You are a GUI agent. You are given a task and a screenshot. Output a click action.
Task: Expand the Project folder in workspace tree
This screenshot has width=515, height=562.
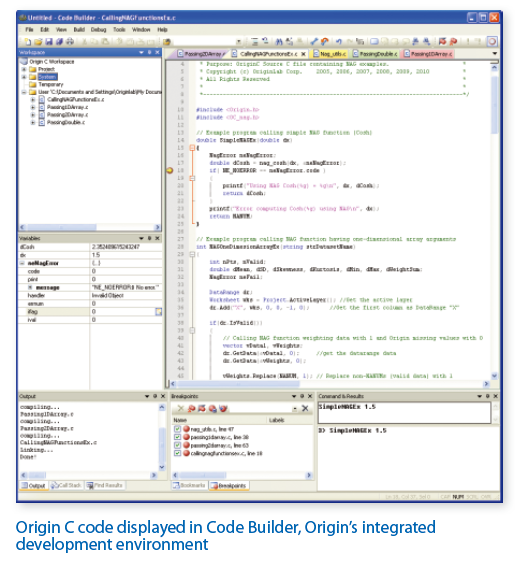(x=24, y=69)
